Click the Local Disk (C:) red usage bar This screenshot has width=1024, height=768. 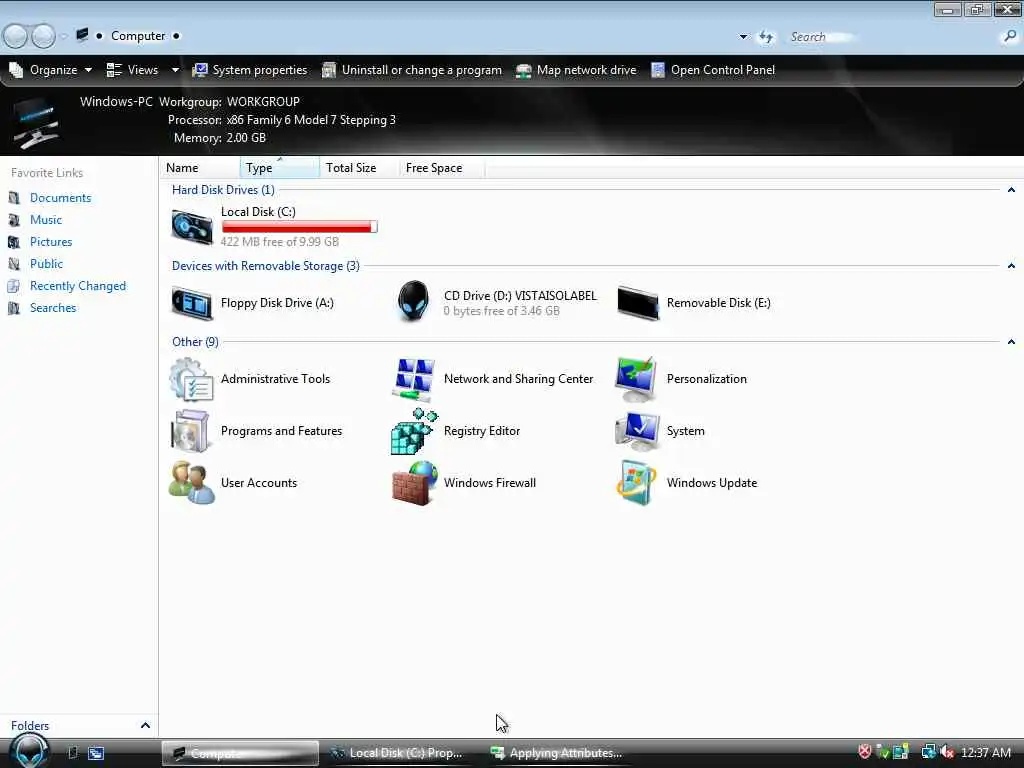click(x=299, y=227)
